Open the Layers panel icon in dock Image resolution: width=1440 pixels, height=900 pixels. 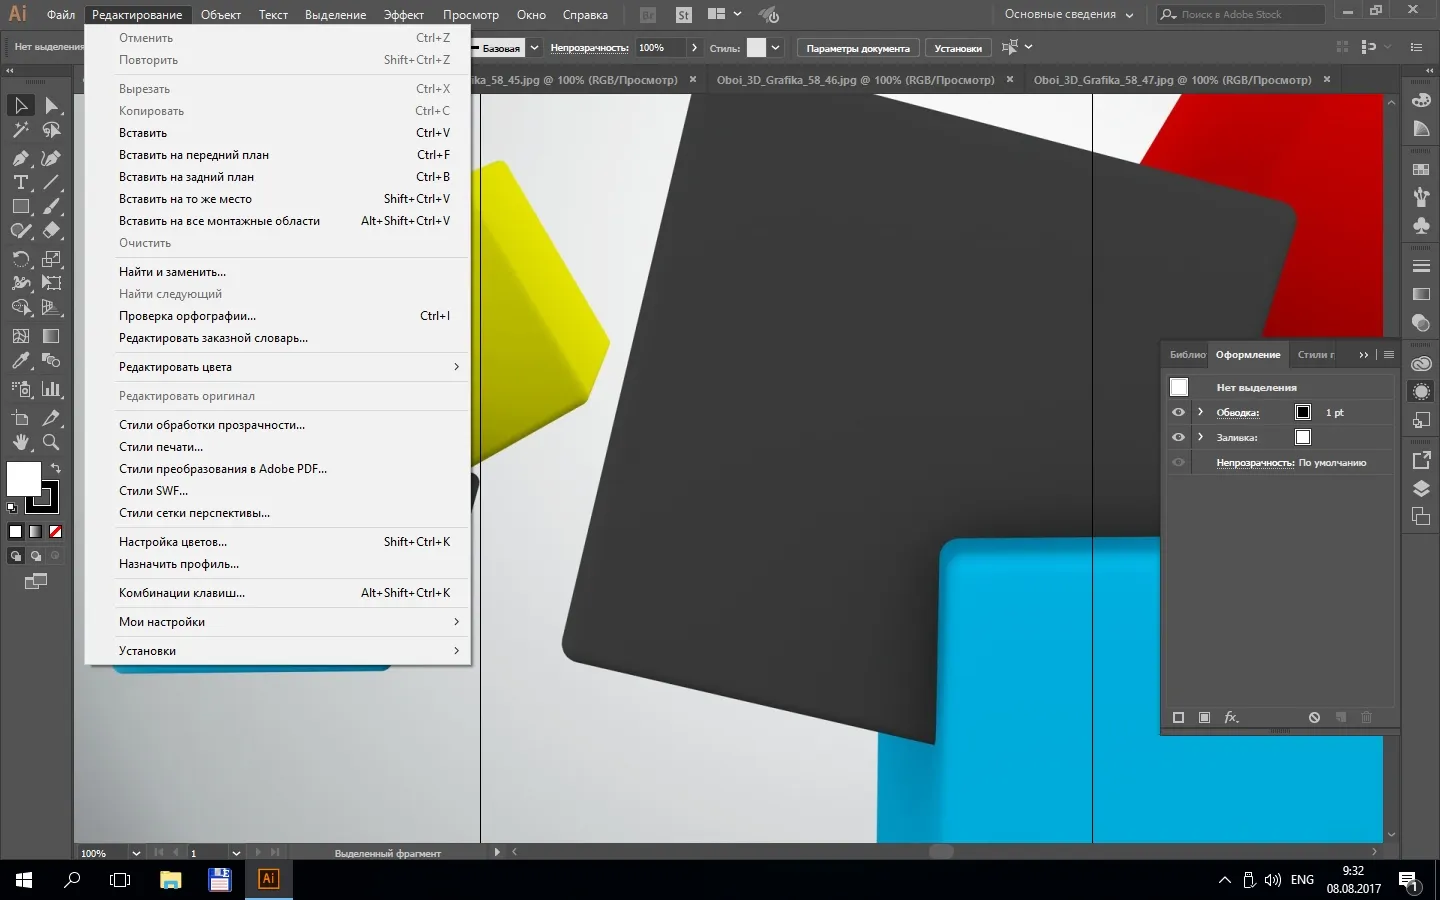tap(1421, 489)
